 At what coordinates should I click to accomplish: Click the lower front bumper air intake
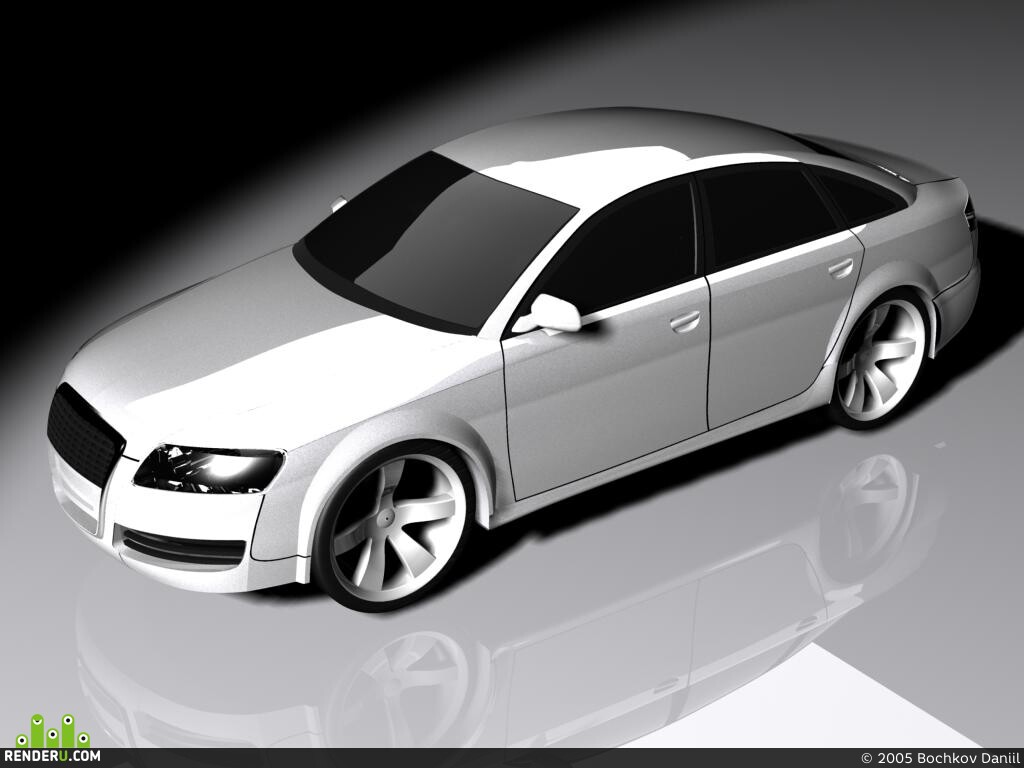183,548
